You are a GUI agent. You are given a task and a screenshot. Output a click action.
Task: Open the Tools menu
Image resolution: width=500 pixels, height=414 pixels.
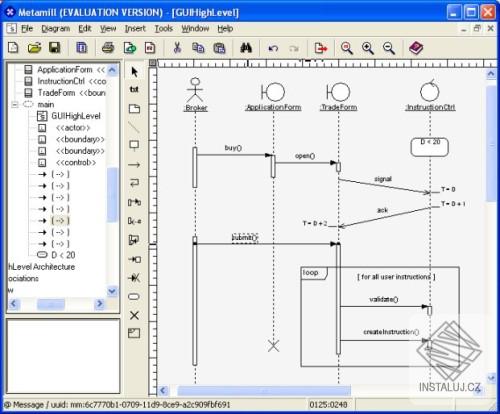[163, 29]
